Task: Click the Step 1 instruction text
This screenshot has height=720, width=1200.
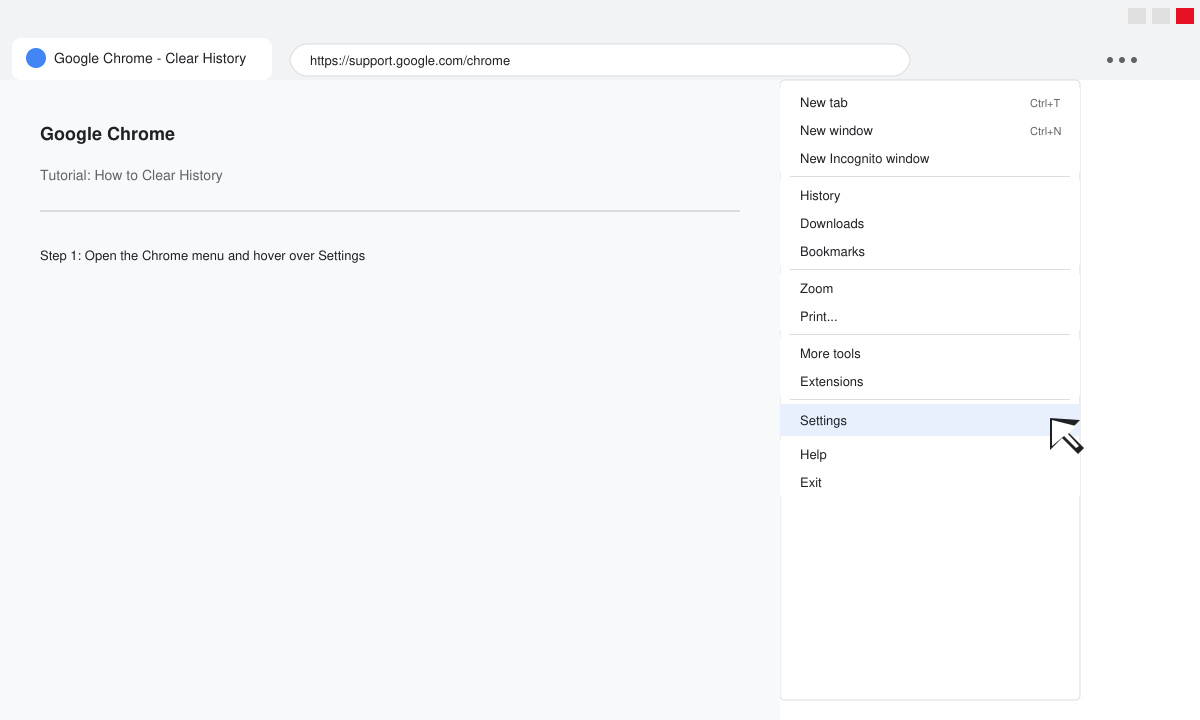Action: tap(202, 256)
